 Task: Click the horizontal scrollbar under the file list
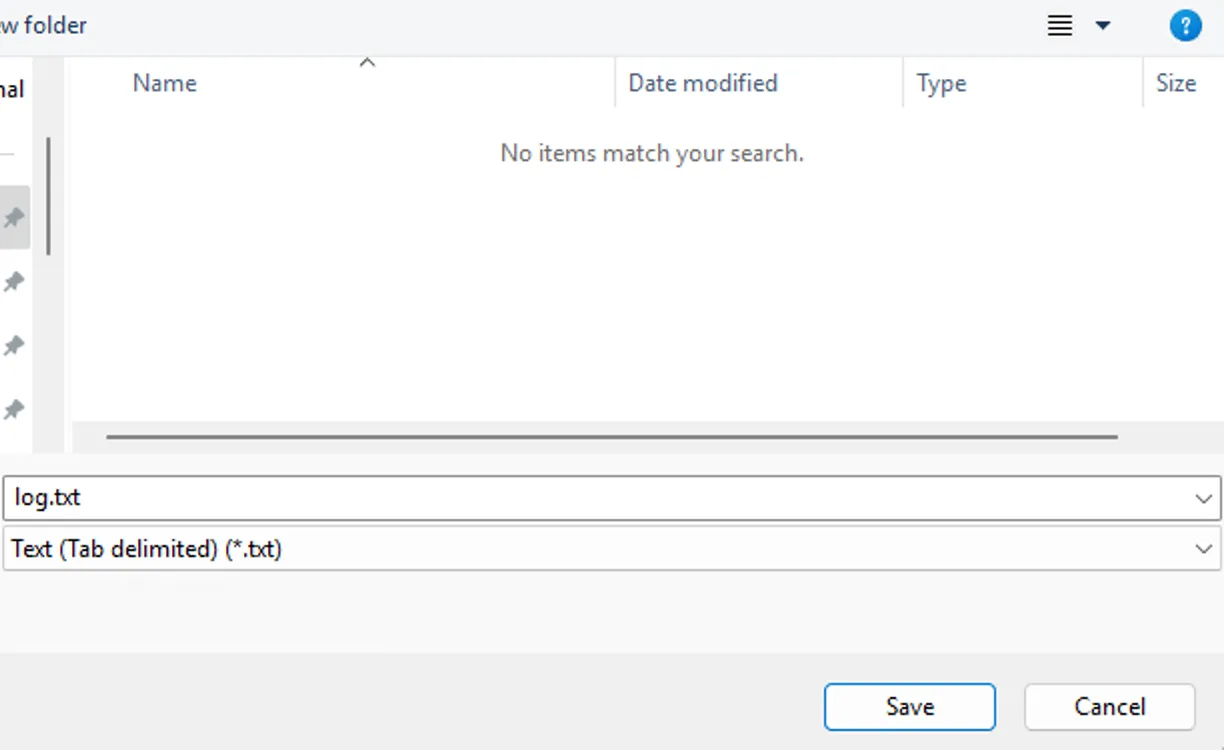(x=610, y=437)
